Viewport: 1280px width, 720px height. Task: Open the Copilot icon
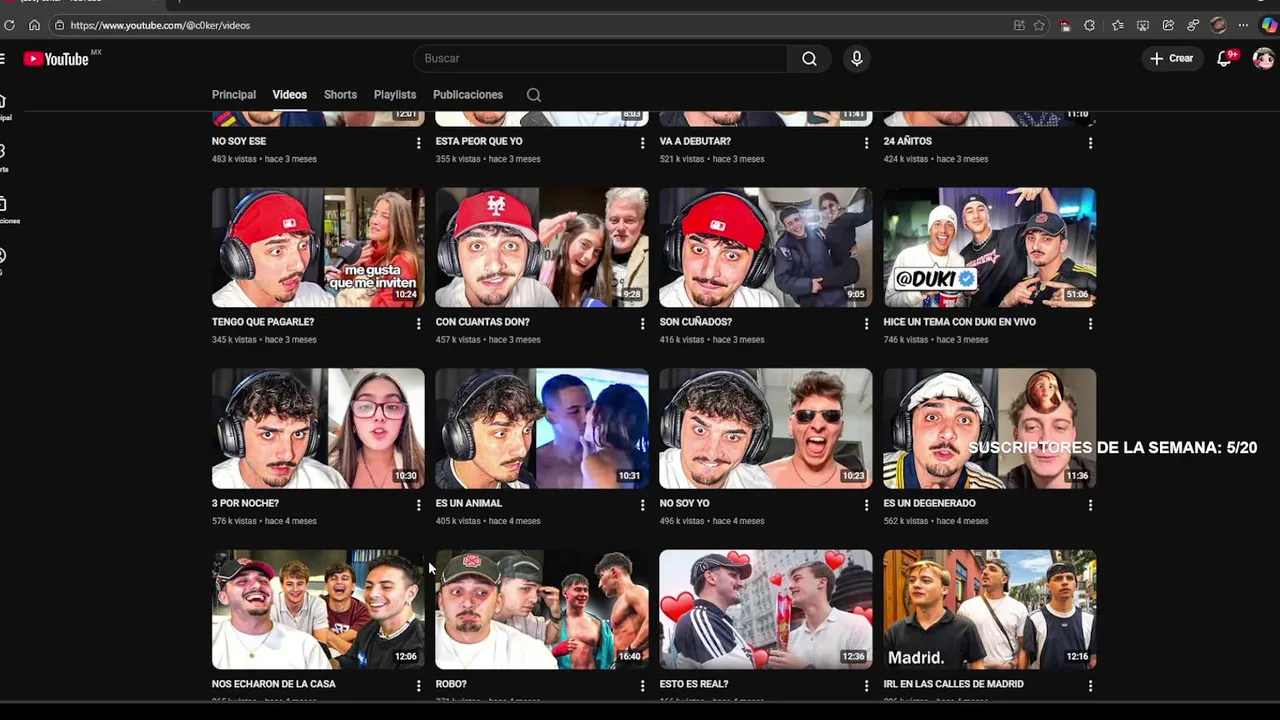coord(1268,26)
